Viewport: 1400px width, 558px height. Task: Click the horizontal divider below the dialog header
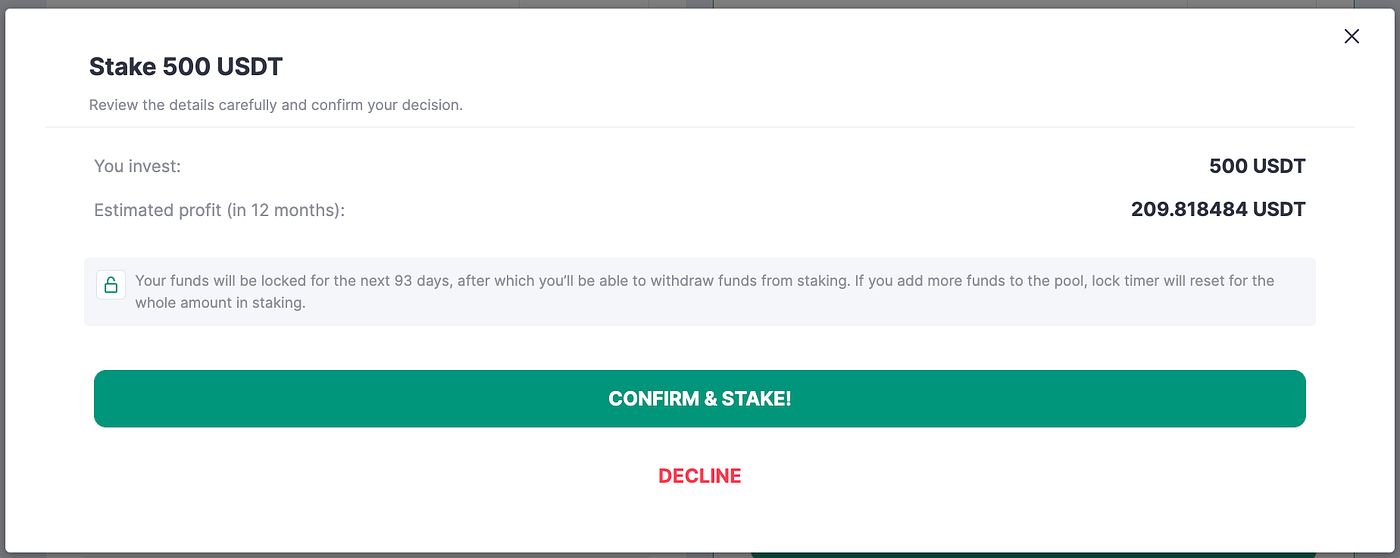(x=700, y=127)
